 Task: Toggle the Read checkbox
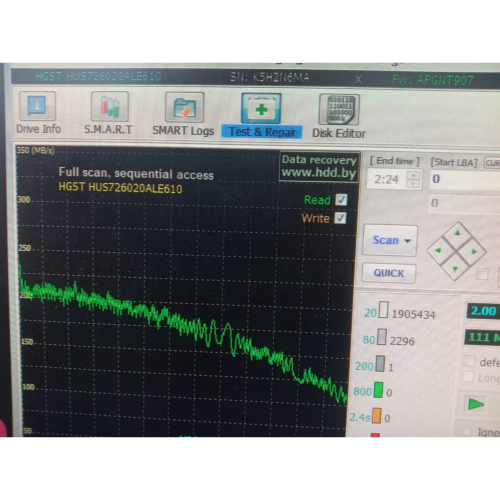coord(341,200)
